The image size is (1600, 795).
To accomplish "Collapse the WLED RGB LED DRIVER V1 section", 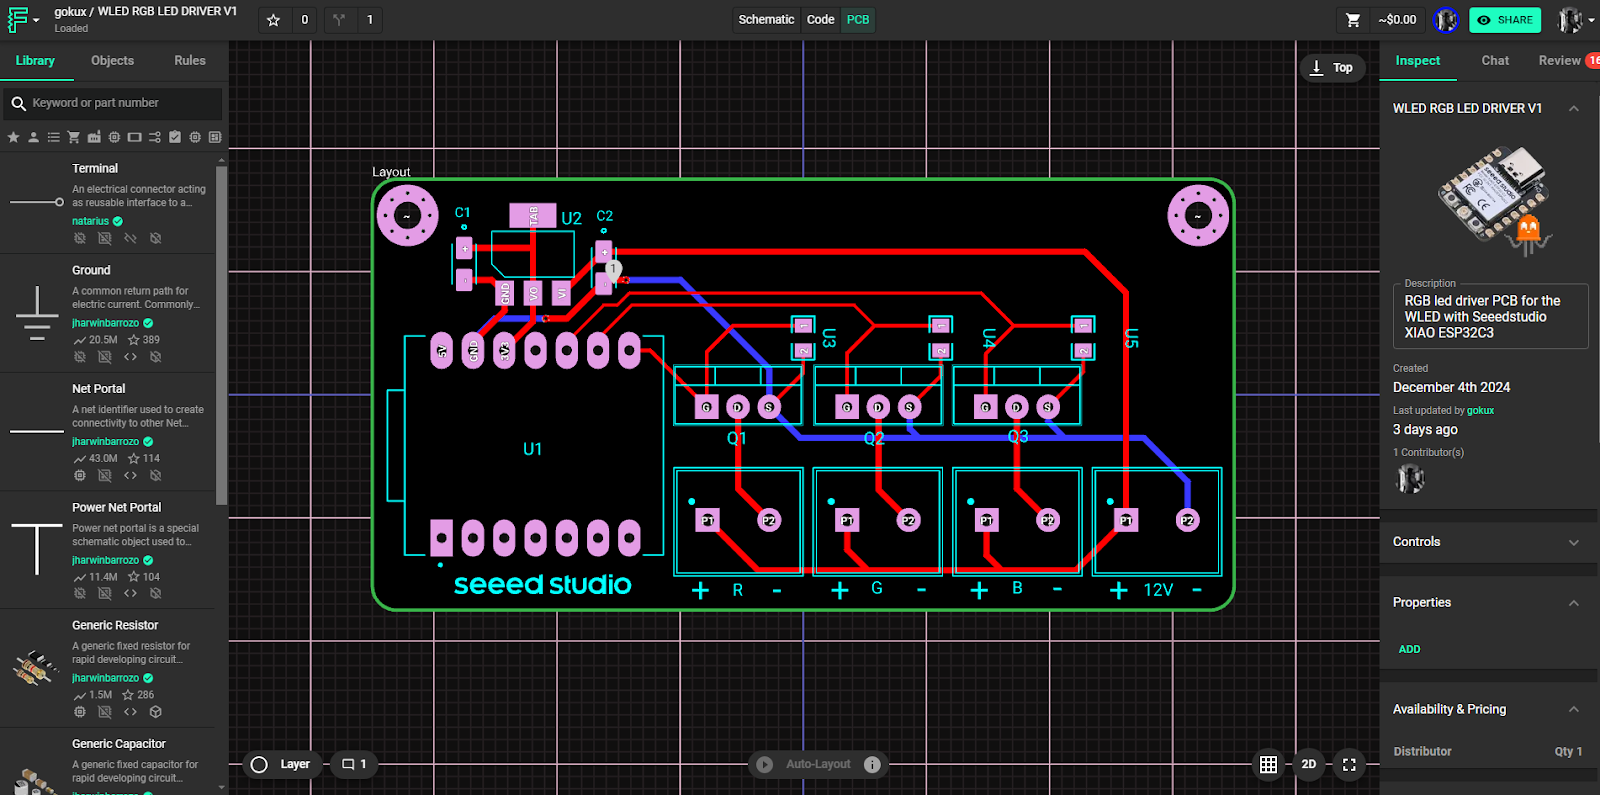I will [1574, 108].
